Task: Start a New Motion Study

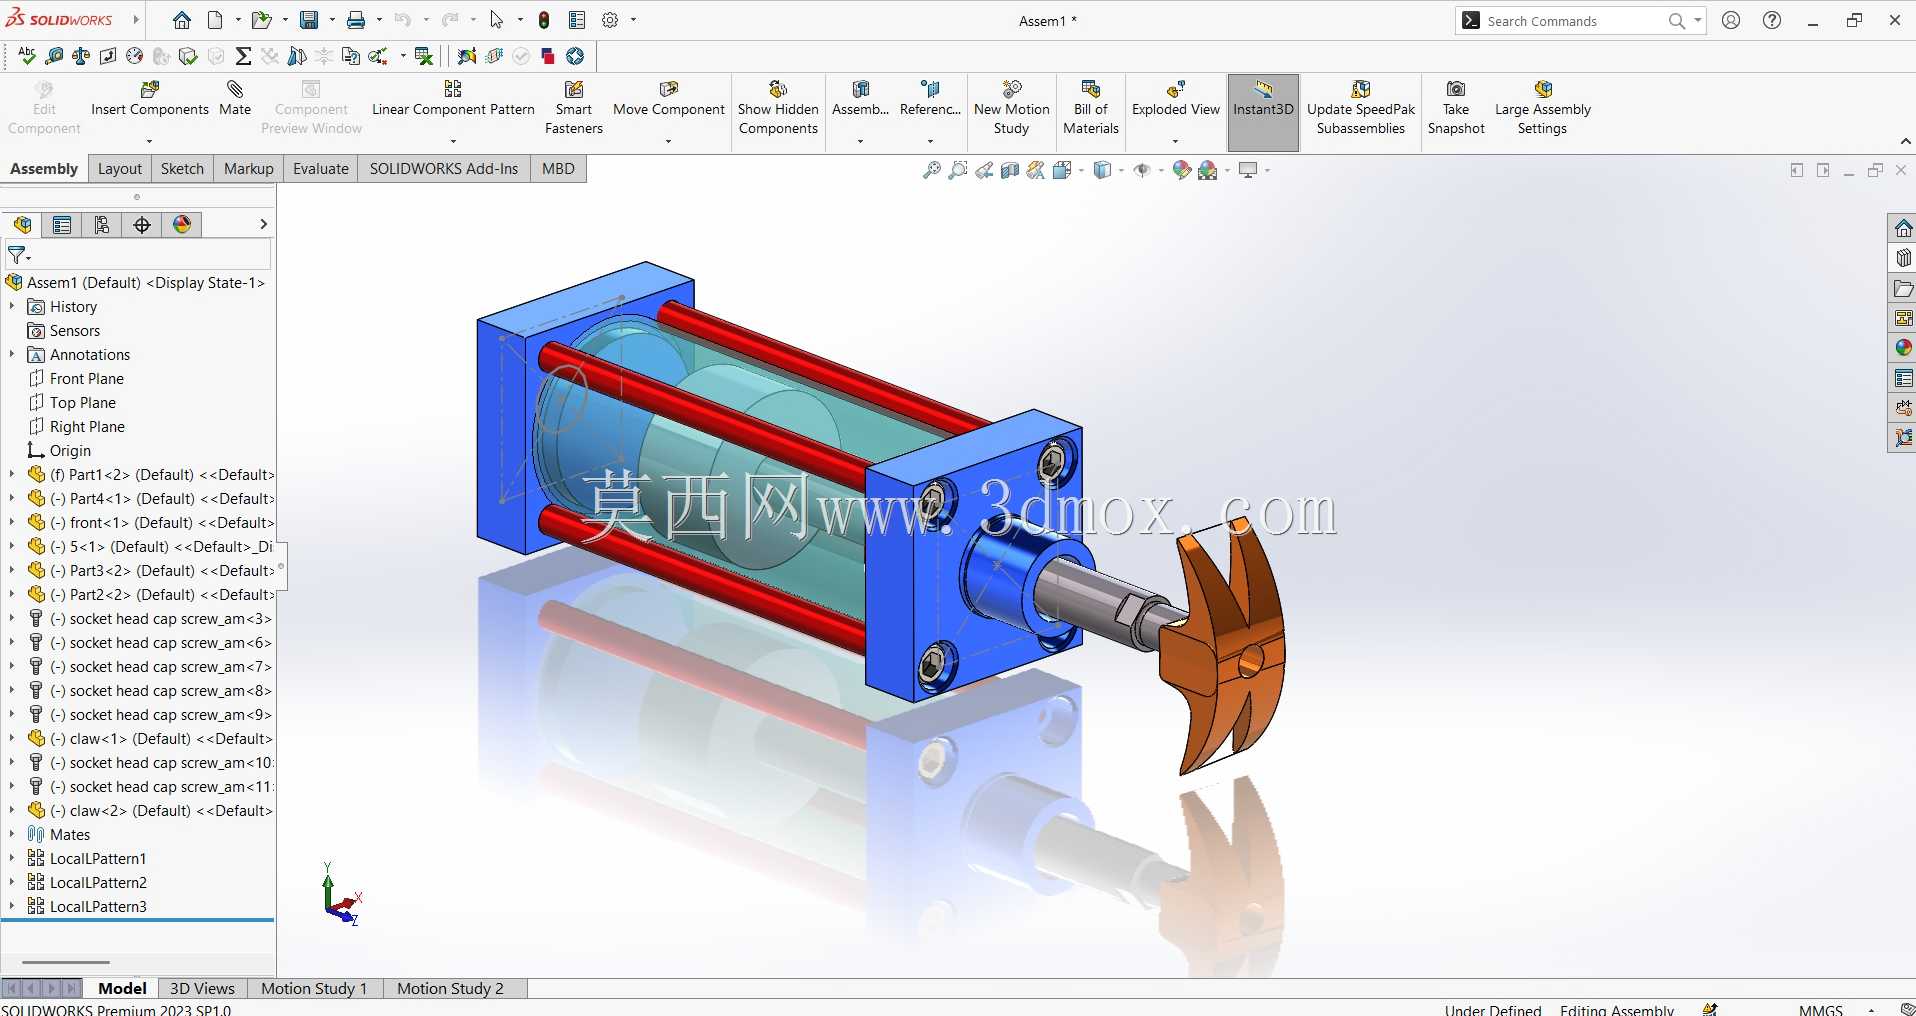Action: point(1012,108)
